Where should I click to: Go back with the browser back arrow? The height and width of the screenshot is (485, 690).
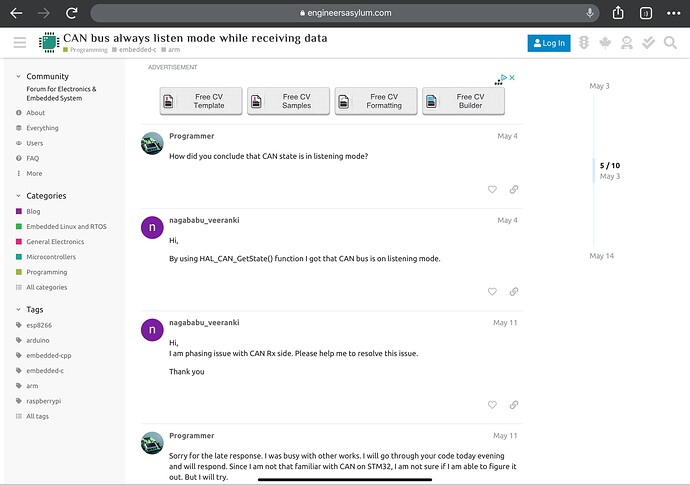point(16,13)
